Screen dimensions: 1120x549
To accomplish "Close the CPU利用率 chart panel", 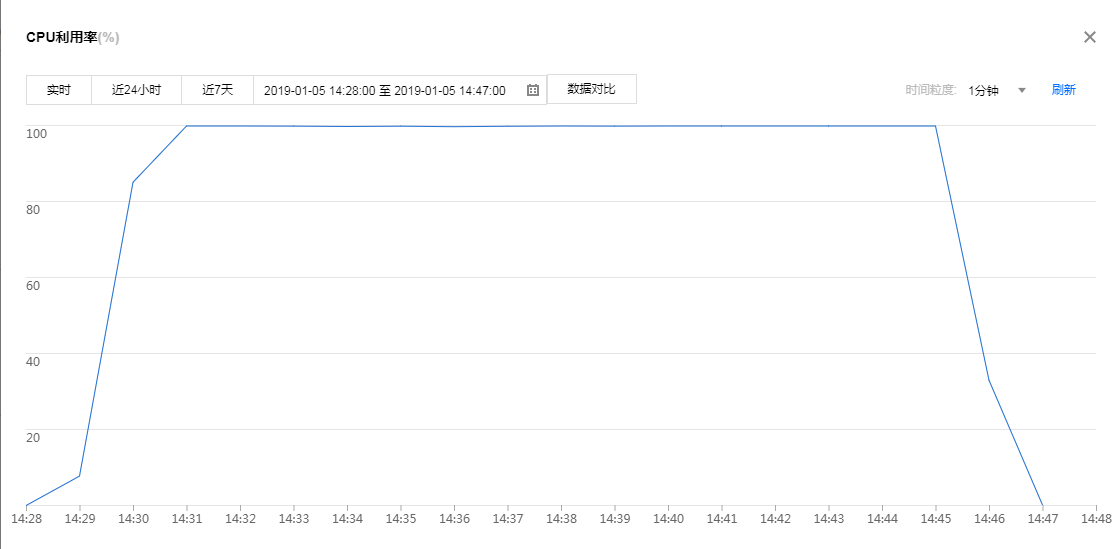I will click(x=1090, y=37).
